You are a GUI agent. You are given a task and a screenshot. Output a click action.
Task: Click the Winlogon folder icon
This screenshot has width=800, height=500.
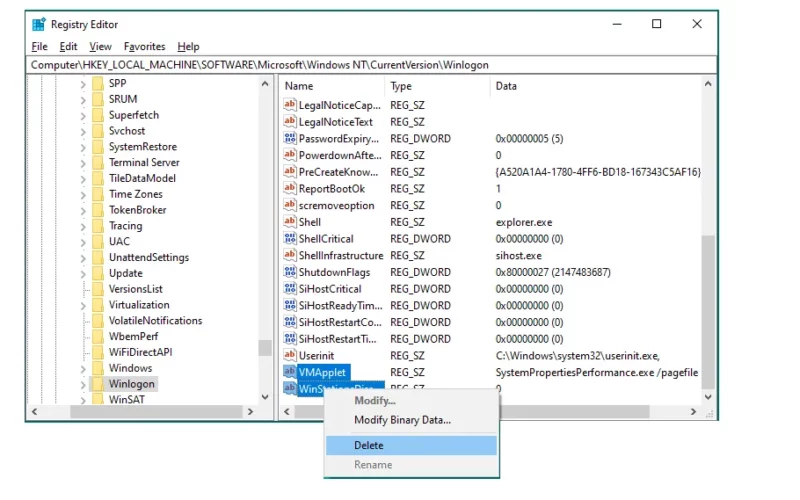(98, 384)
